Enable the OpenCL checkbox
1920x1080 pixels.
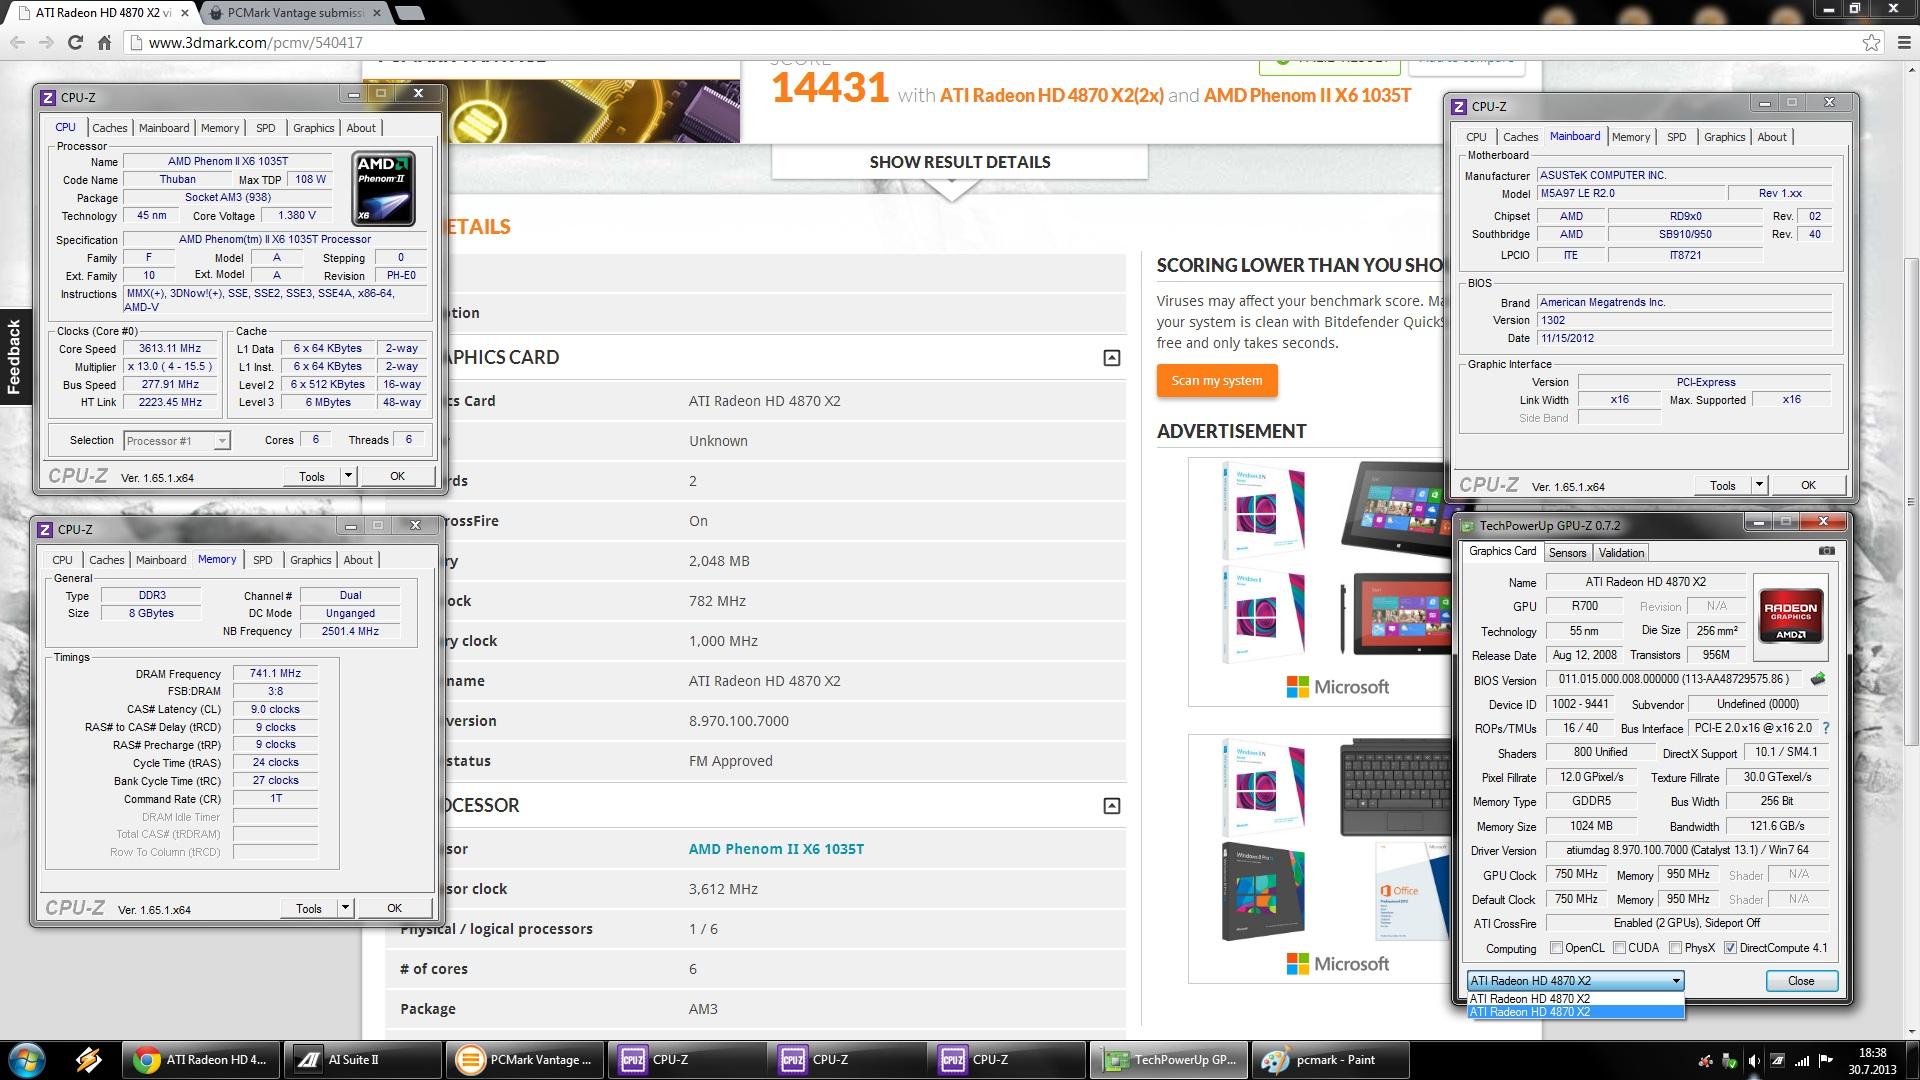[x=1556, y=947]
